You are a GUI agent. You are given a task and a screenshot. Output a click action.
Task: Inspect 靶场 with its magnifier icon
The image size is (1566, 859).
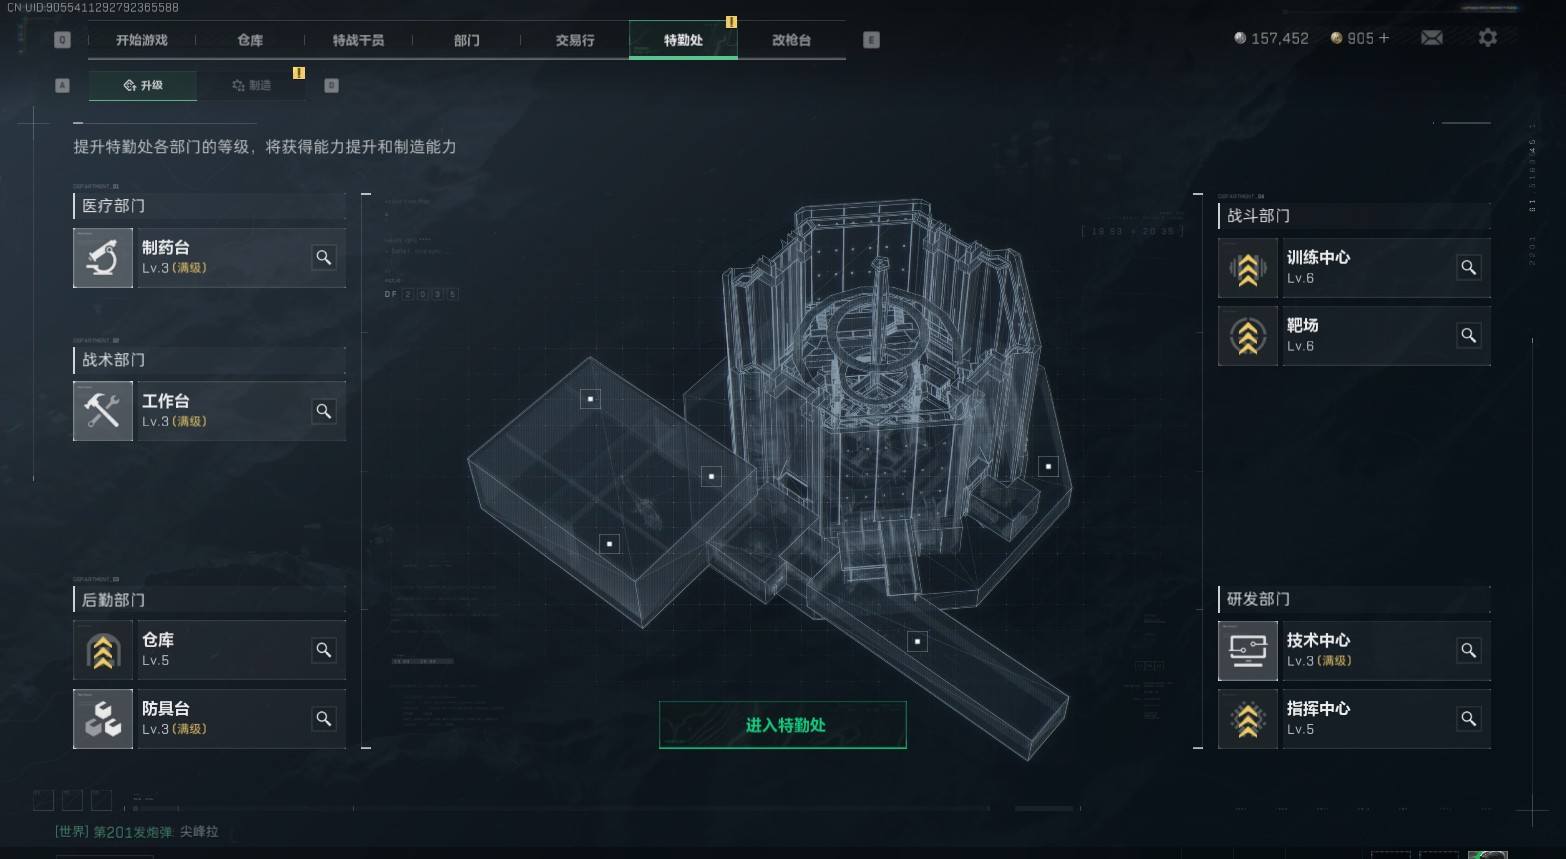[x=1468, y=335]
